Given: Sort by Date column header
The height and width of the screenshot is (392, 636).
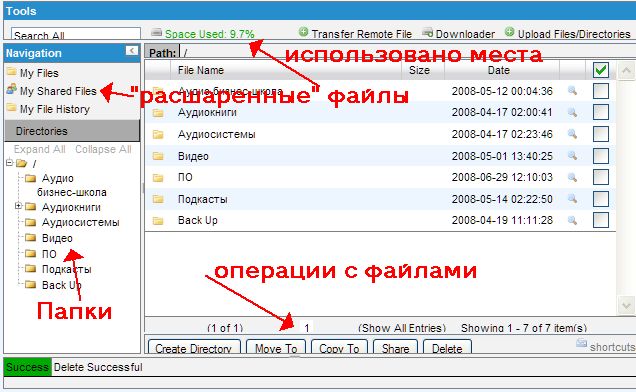Looking at the screenshot, I should [498, 70].
